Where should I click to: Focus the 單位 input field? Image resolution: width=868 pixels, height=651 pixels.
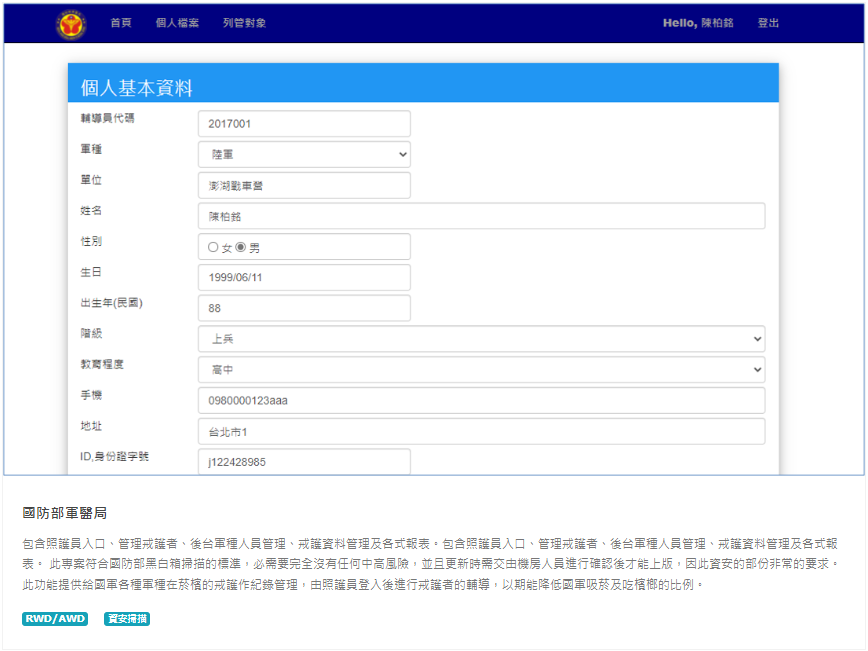304,186
